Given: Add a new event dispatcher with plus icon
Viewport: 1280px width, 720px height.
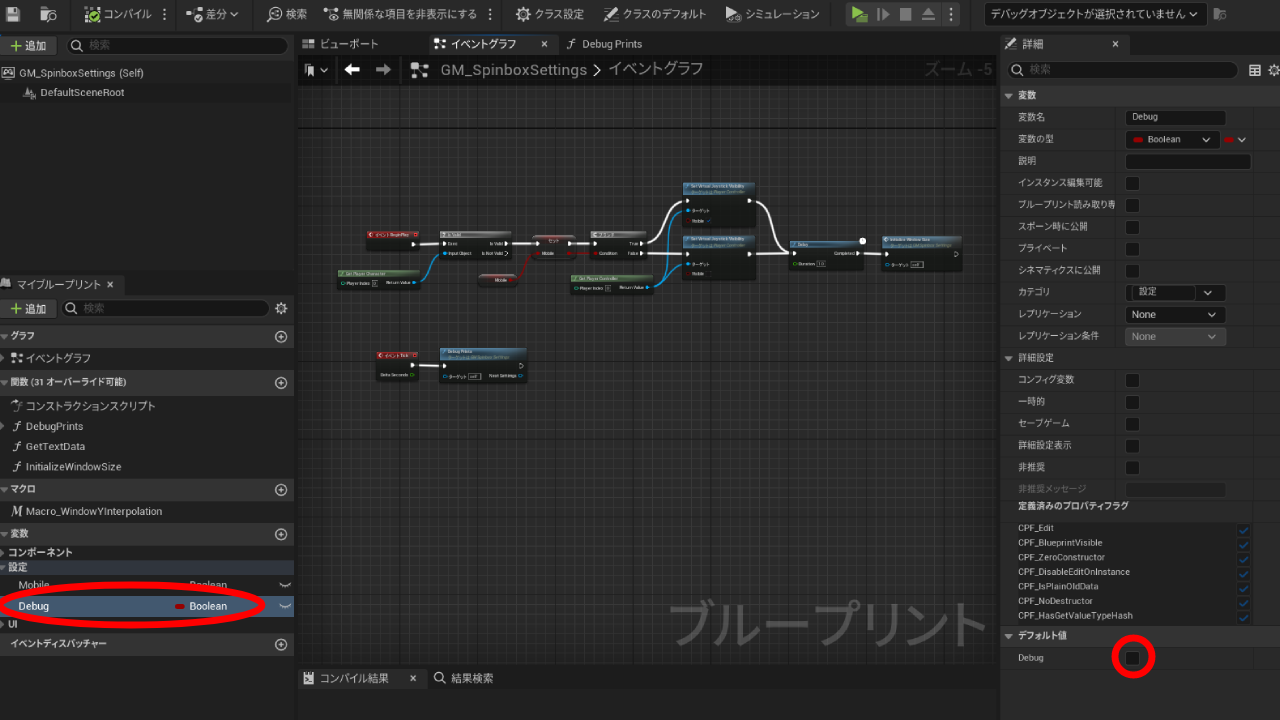Looking at the screenshot, I should coord(281,645).
